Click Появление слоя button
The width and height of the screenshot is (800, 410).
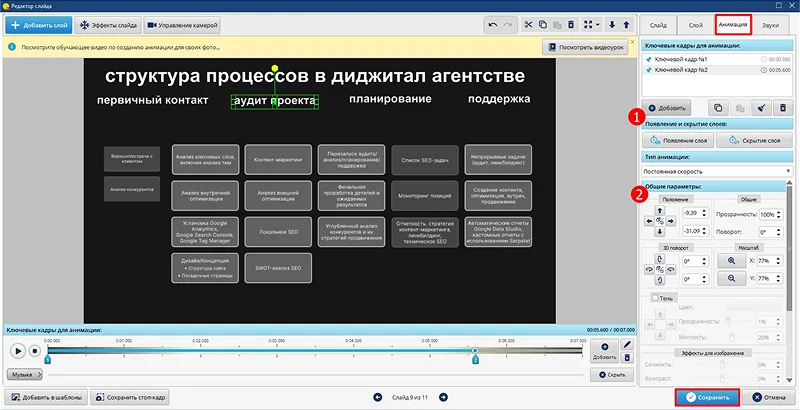click(x=678, y=140)
